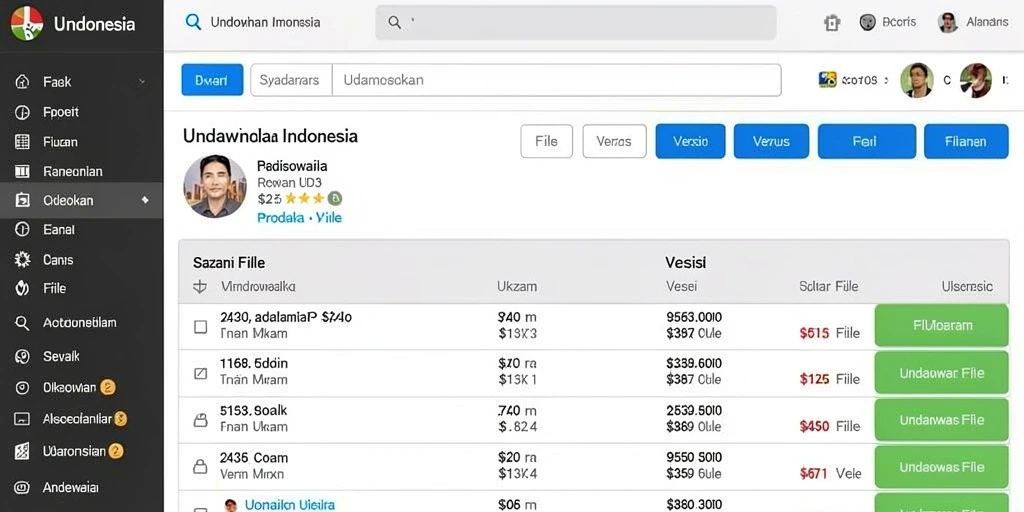Click the Uaaronsian notification badge

click(x=116, y=451)
